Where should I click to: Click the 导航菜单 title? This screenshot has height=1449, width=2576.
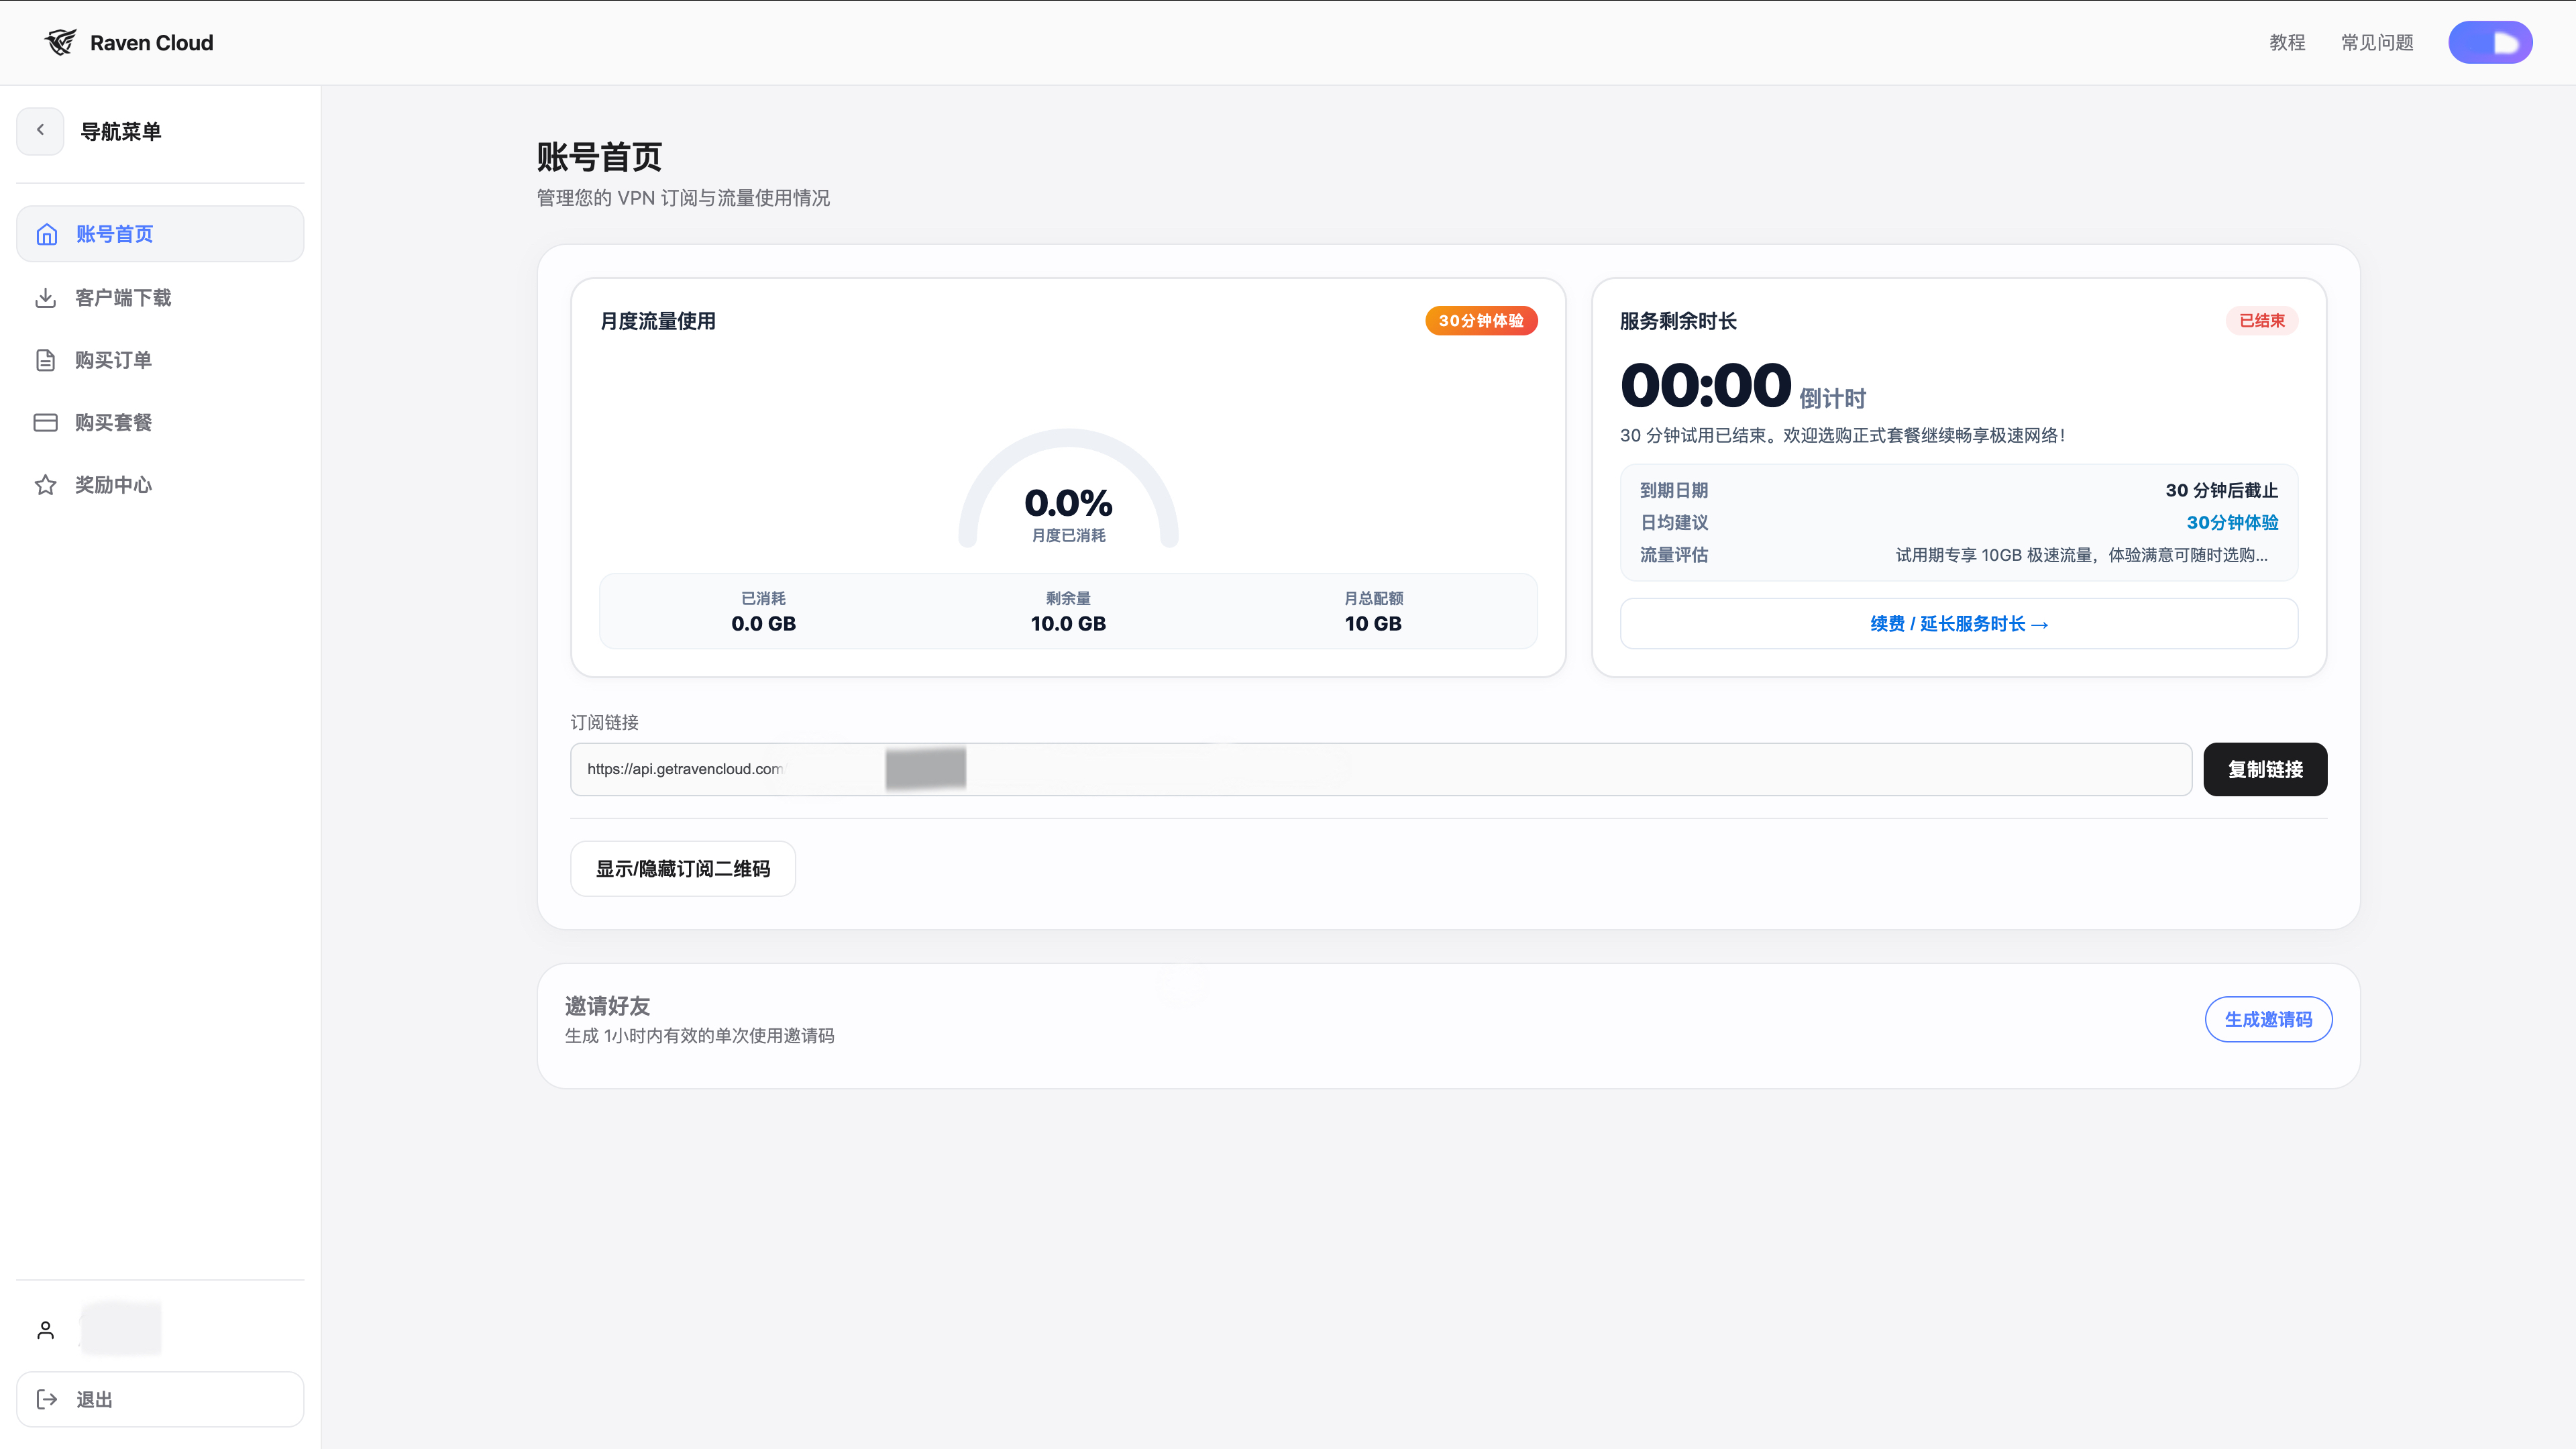(121, 132)
